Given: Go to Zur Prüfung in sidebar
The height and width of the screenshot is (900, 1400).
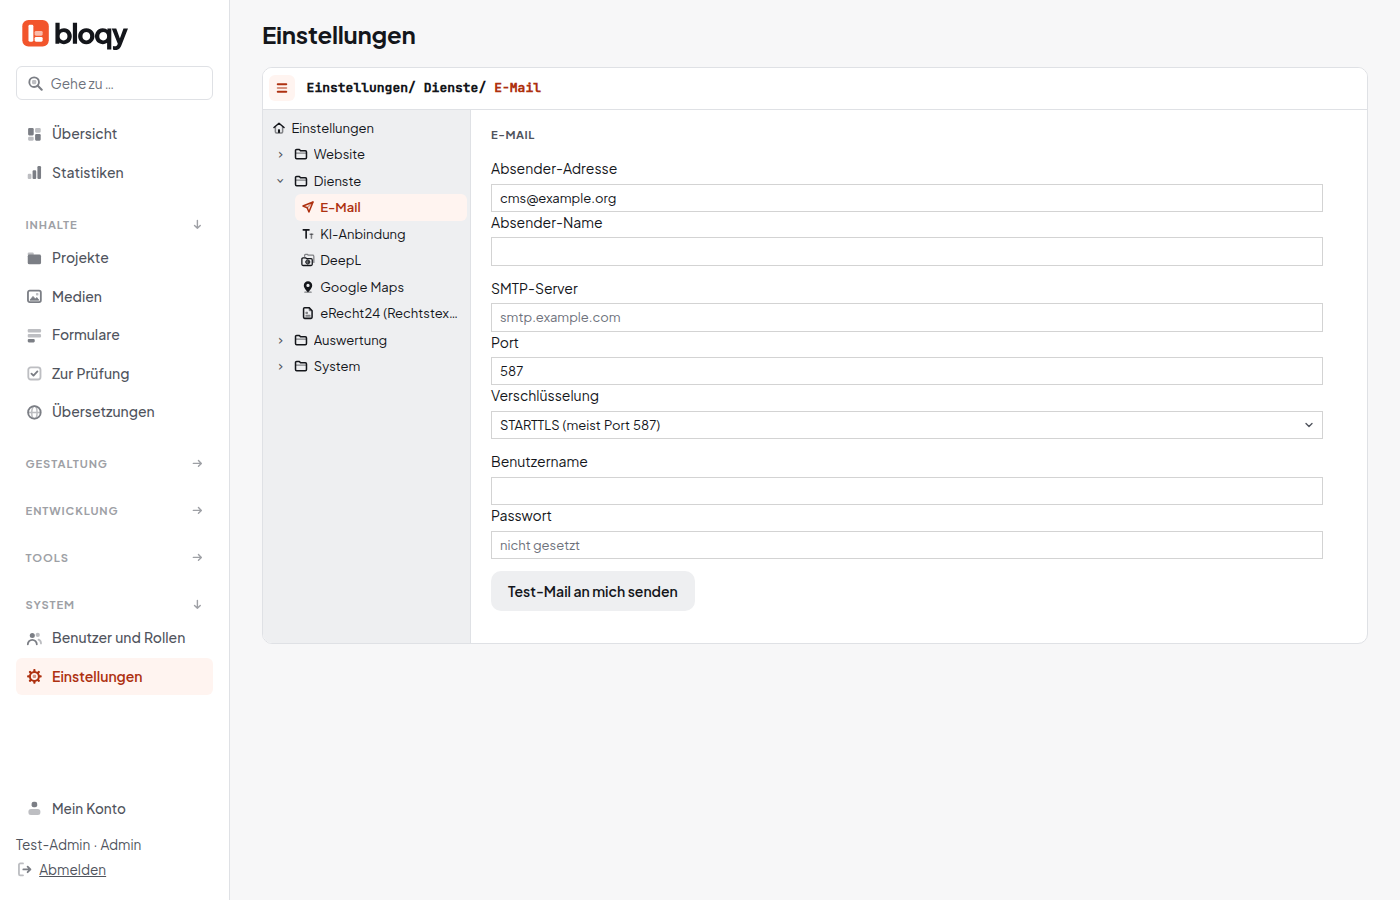Looking at the screenshot, I should tap(114, 374).
